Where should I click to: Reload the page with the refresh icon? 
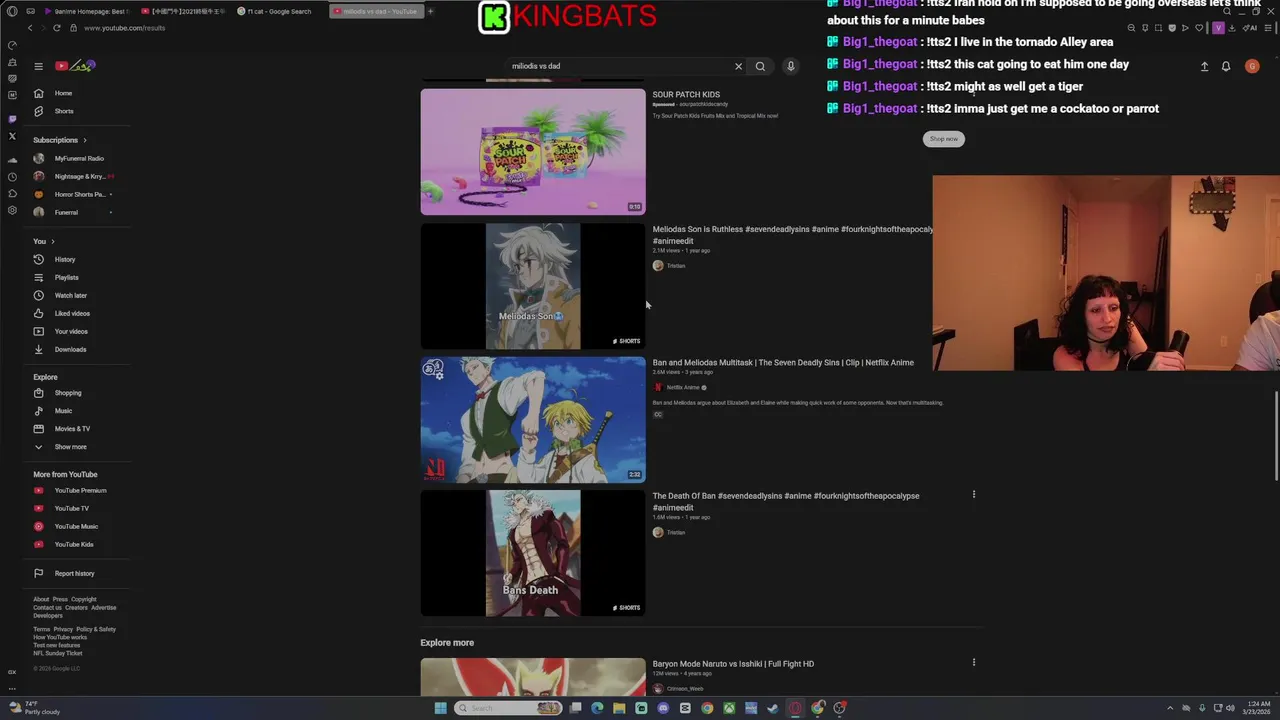pyautogui.click(x=56, y=28)
